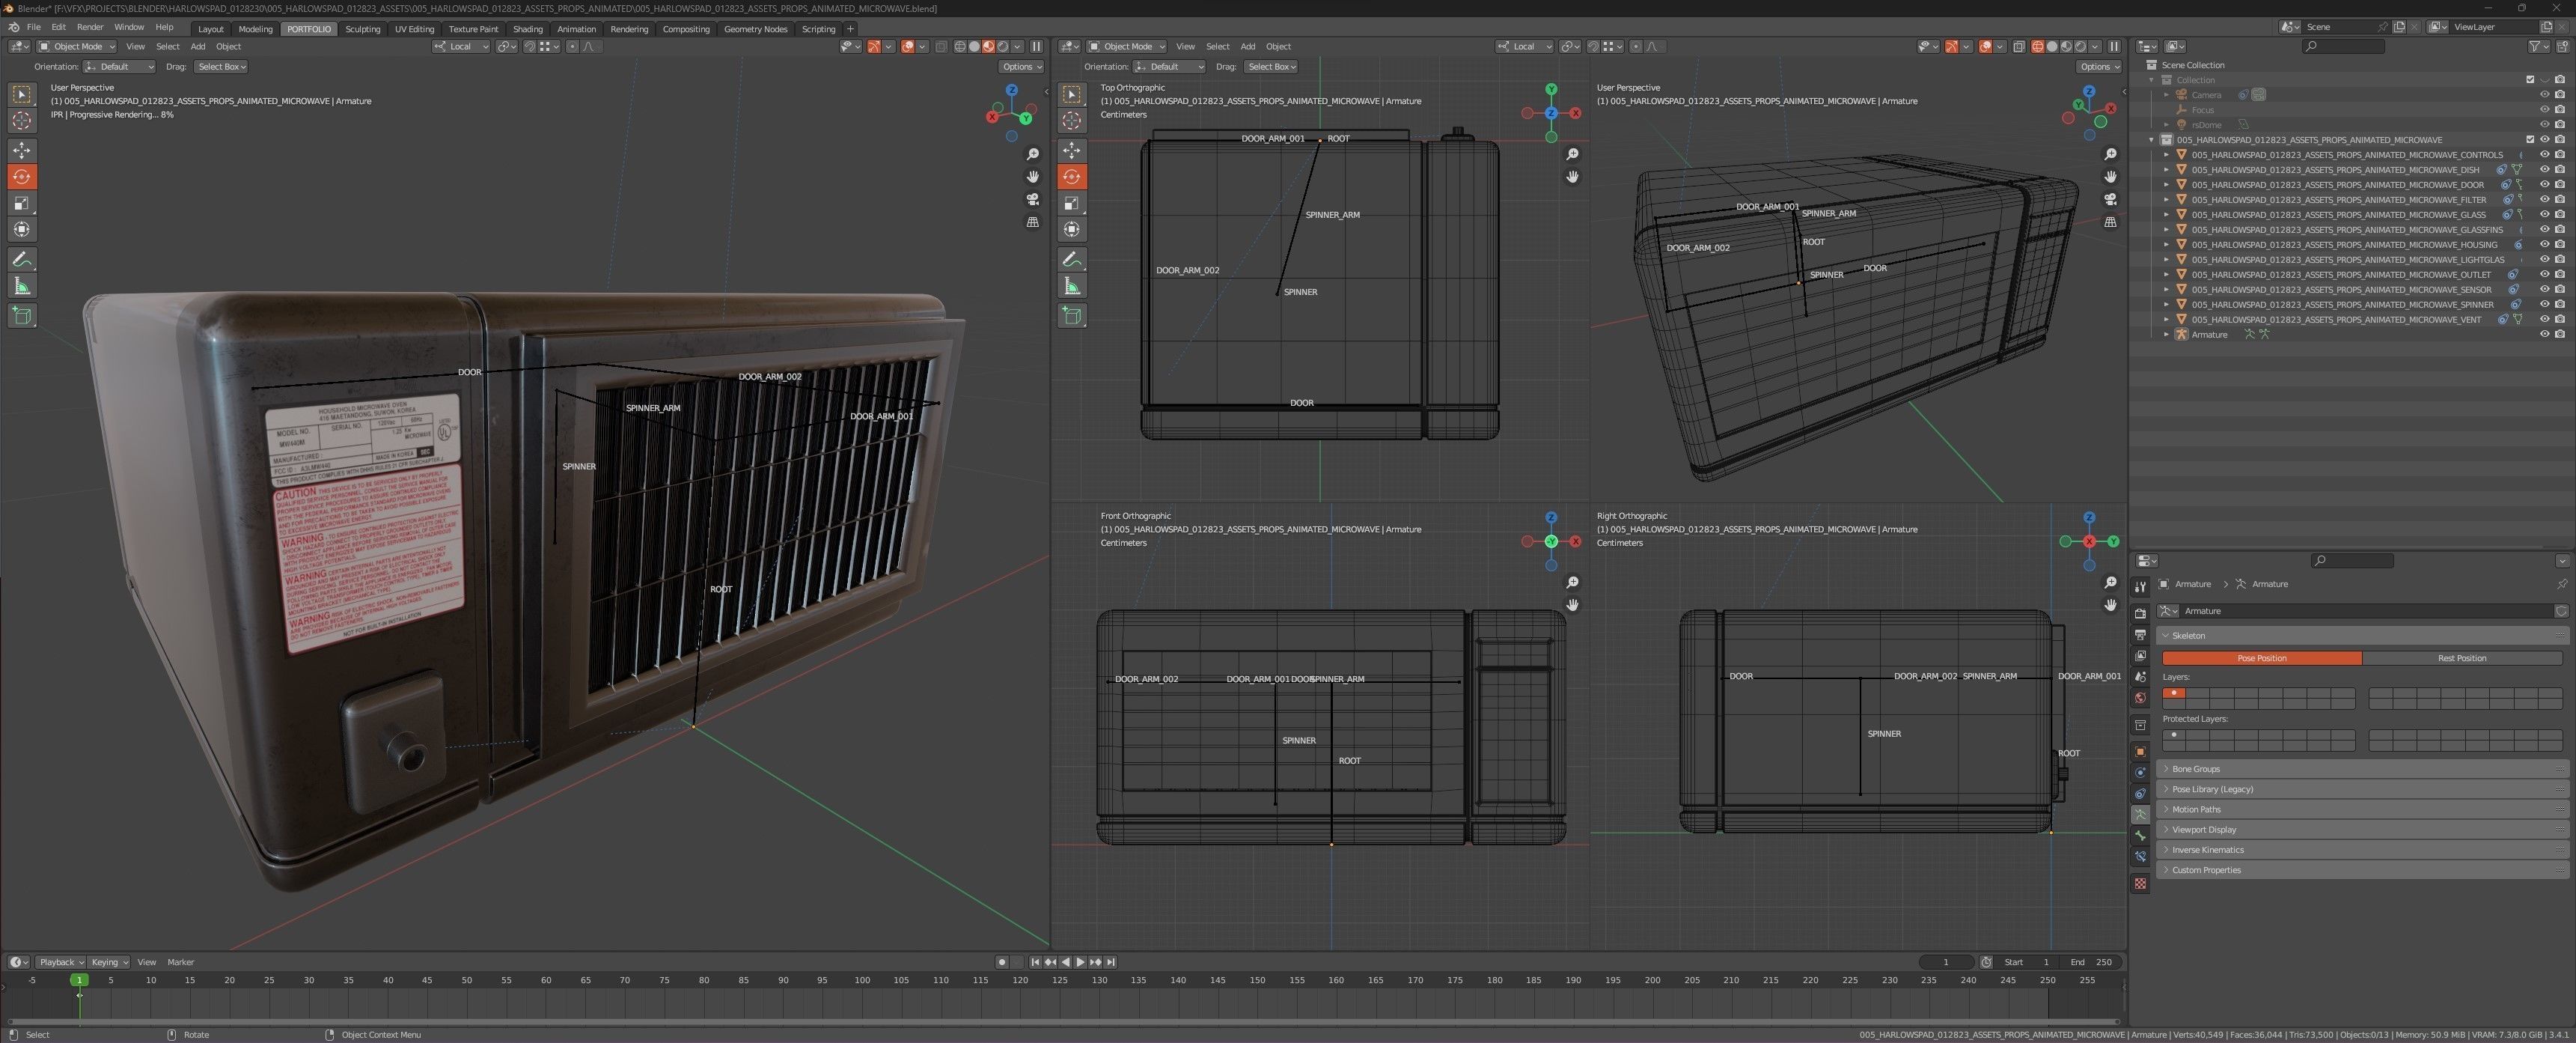Viewport: 2576px width, 1043px height.
Task: Select the Transform tool in left viewport
Action: click(22, 229)
